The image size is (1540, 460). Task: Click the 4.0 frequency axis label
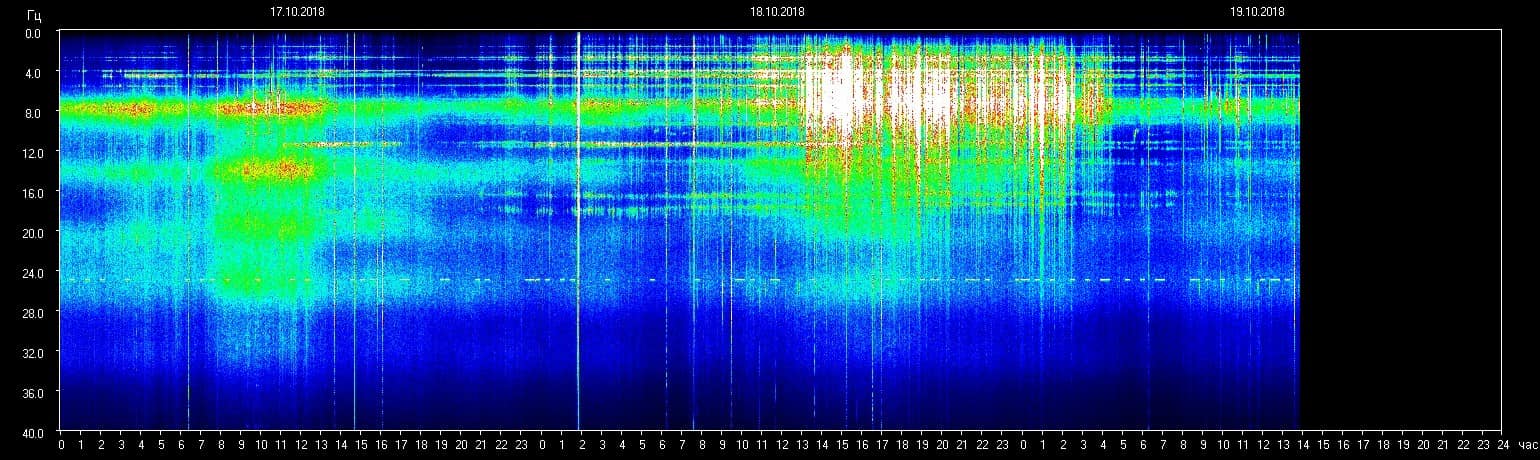click(x=34, y=73)
